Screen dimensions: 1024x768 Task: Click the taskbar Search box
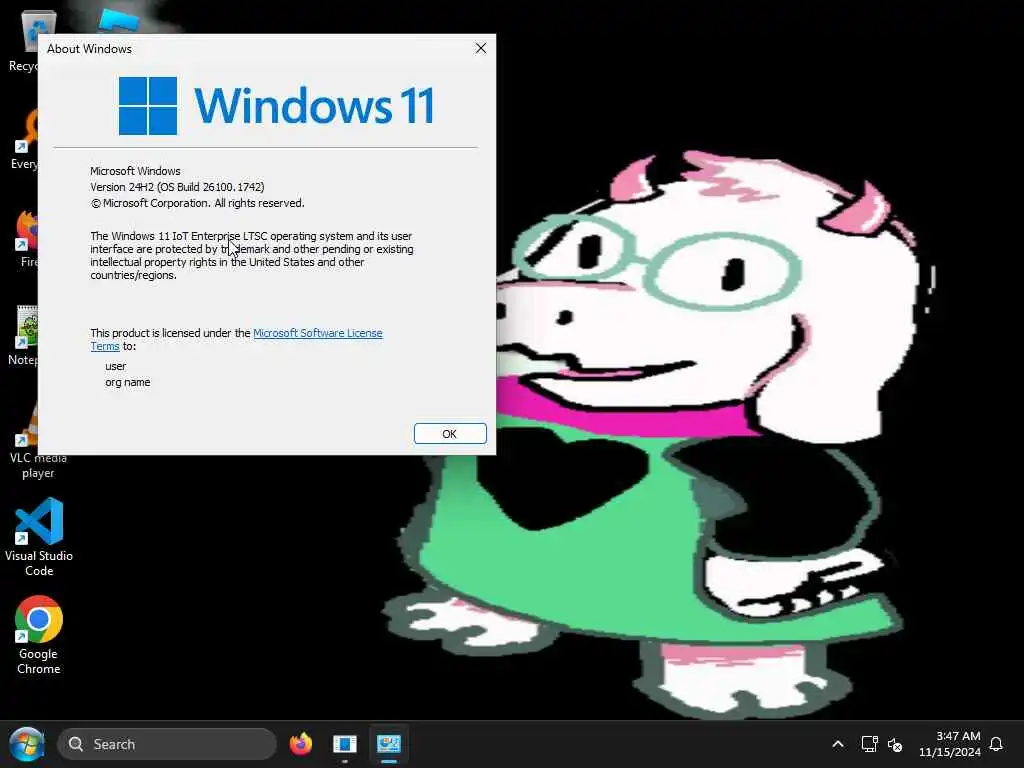167,744
